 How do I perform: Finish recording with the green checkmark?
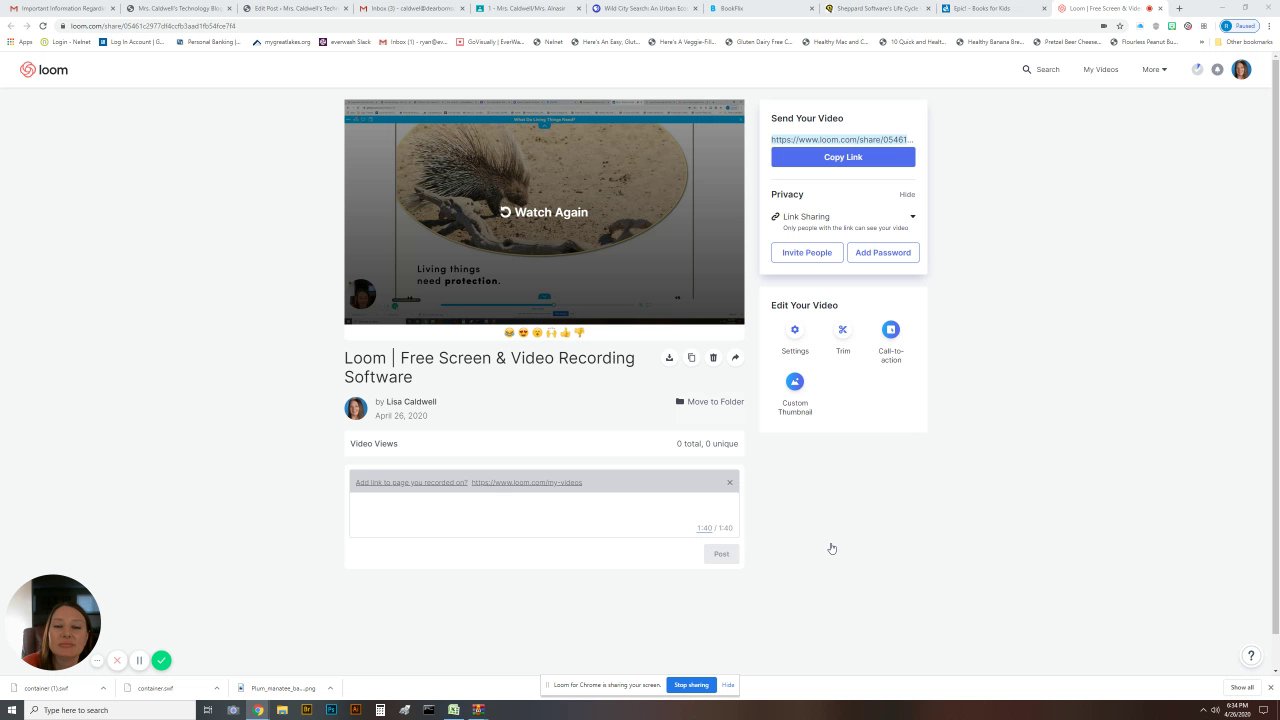[161, 660]
